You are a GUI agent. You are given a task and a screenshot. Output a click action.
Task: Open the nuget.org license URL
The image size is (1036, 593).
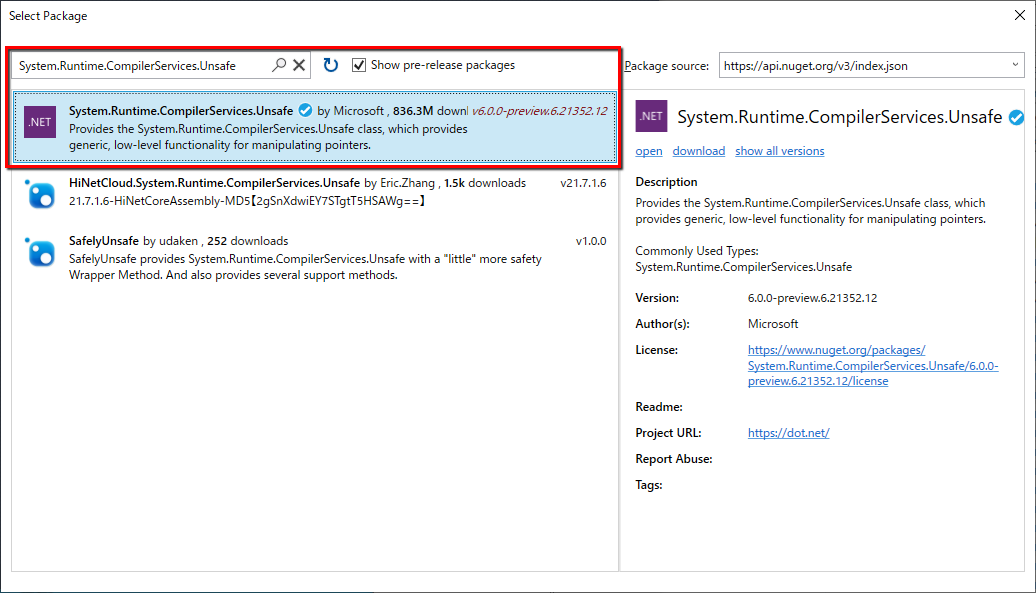(873, 365)
